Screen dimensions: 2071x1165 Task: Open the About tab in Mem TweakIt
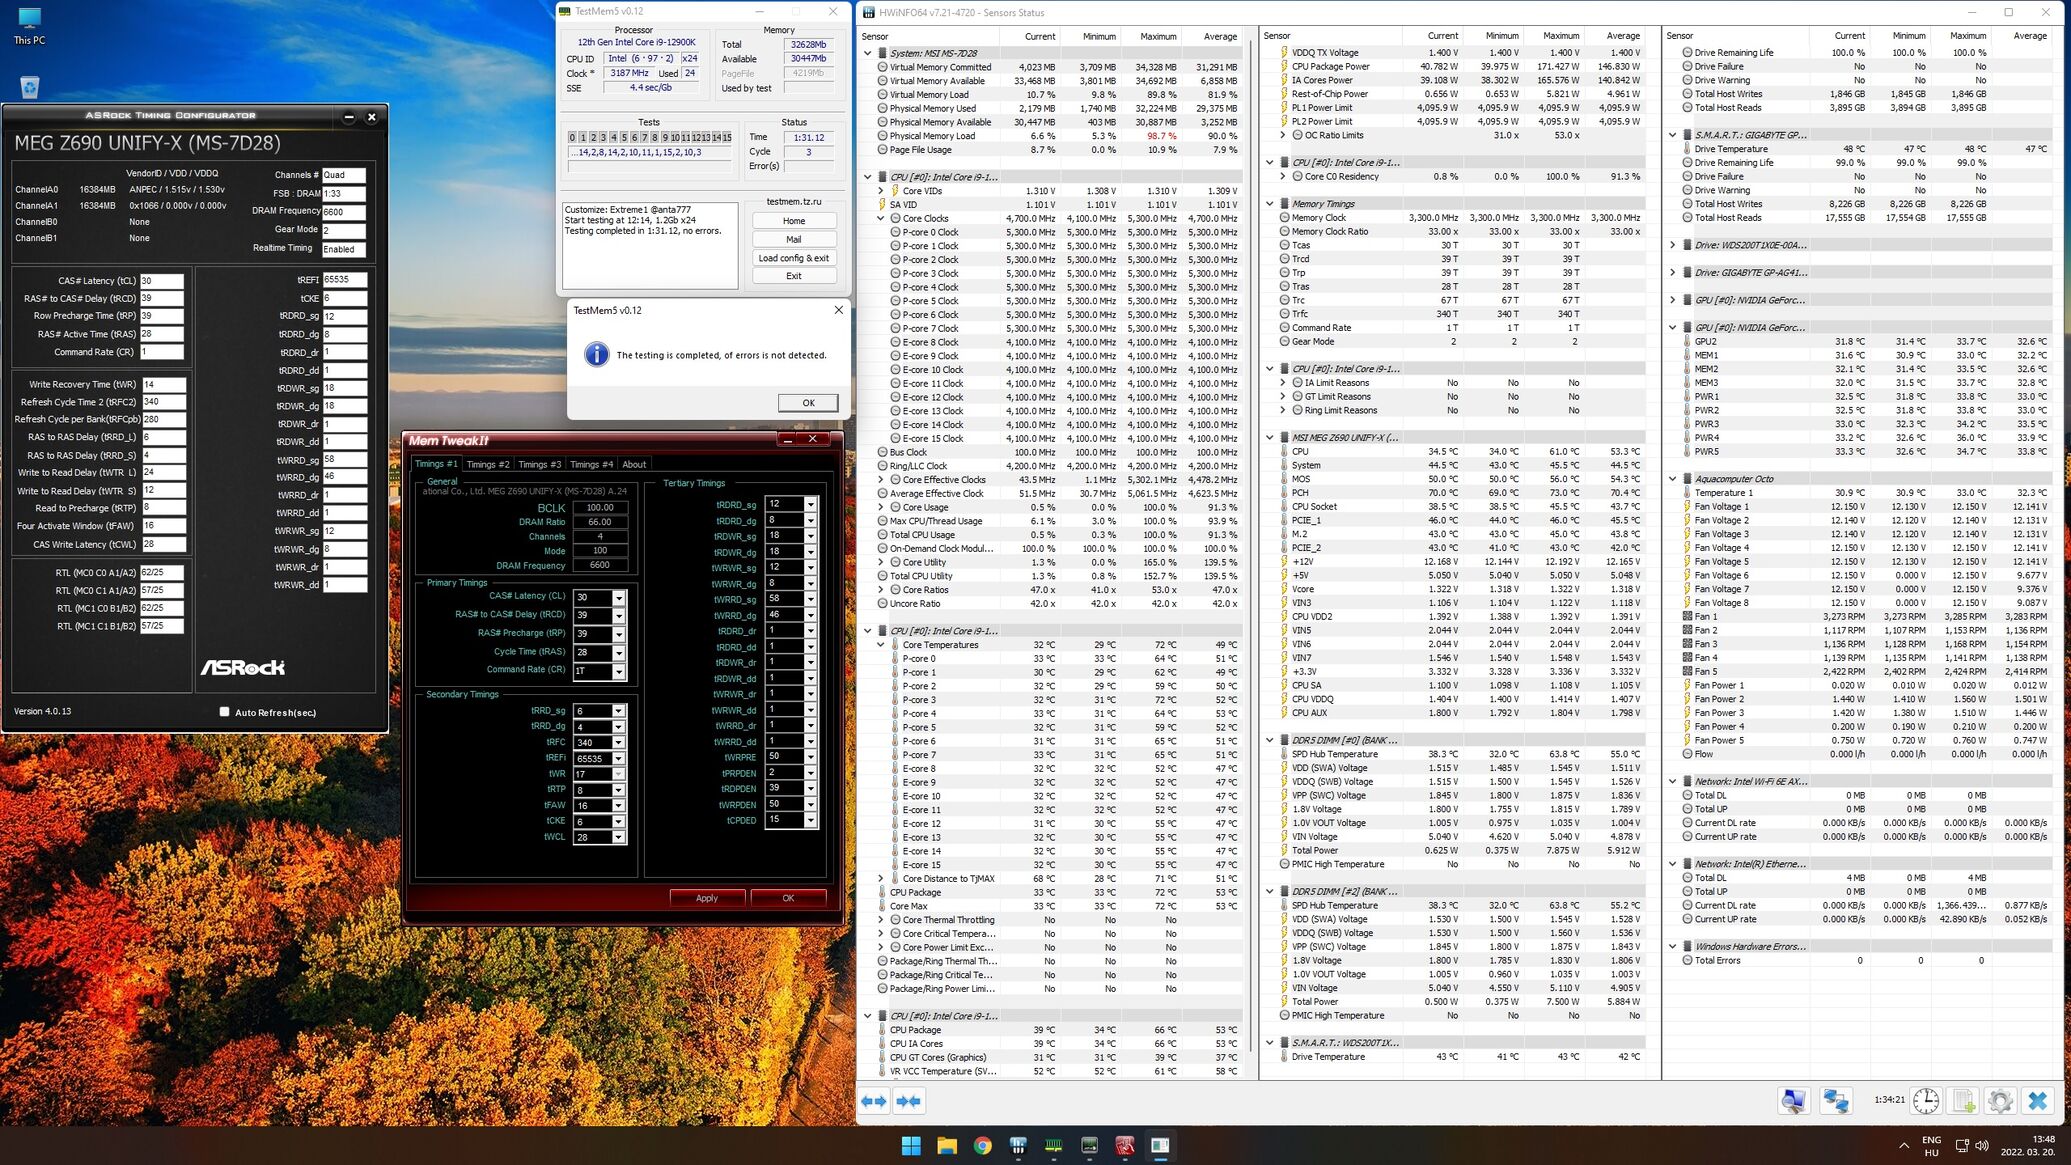point(634,464)
